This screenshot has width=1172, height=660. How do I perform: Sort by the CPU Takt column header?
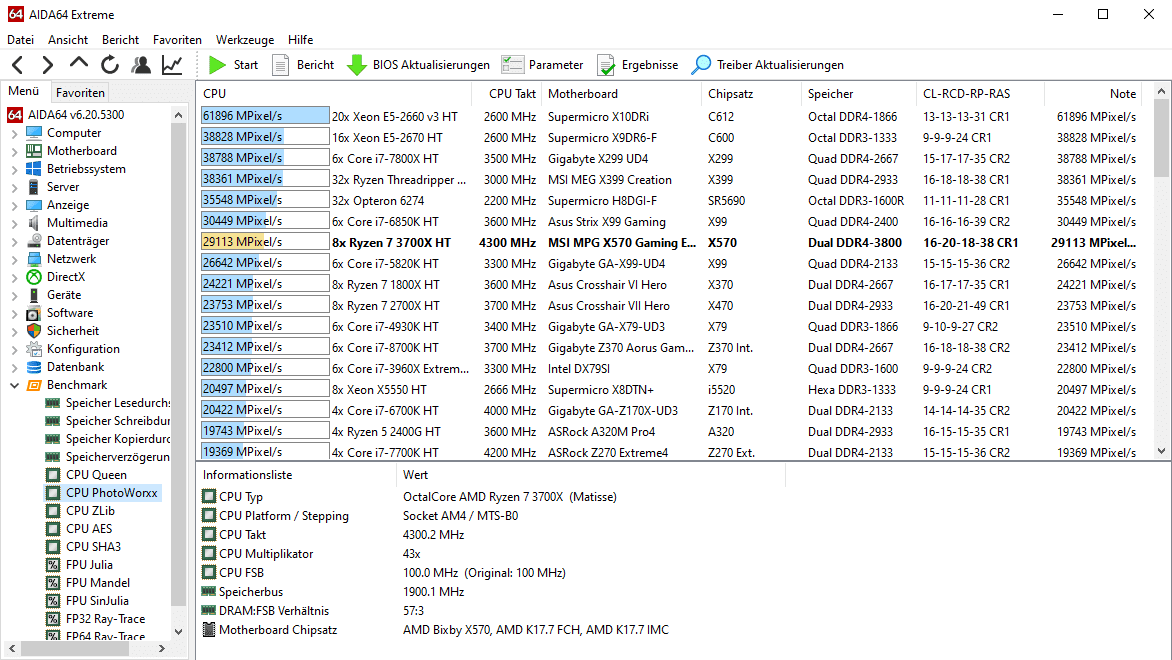pyautogui.click(x=505, y=93)
